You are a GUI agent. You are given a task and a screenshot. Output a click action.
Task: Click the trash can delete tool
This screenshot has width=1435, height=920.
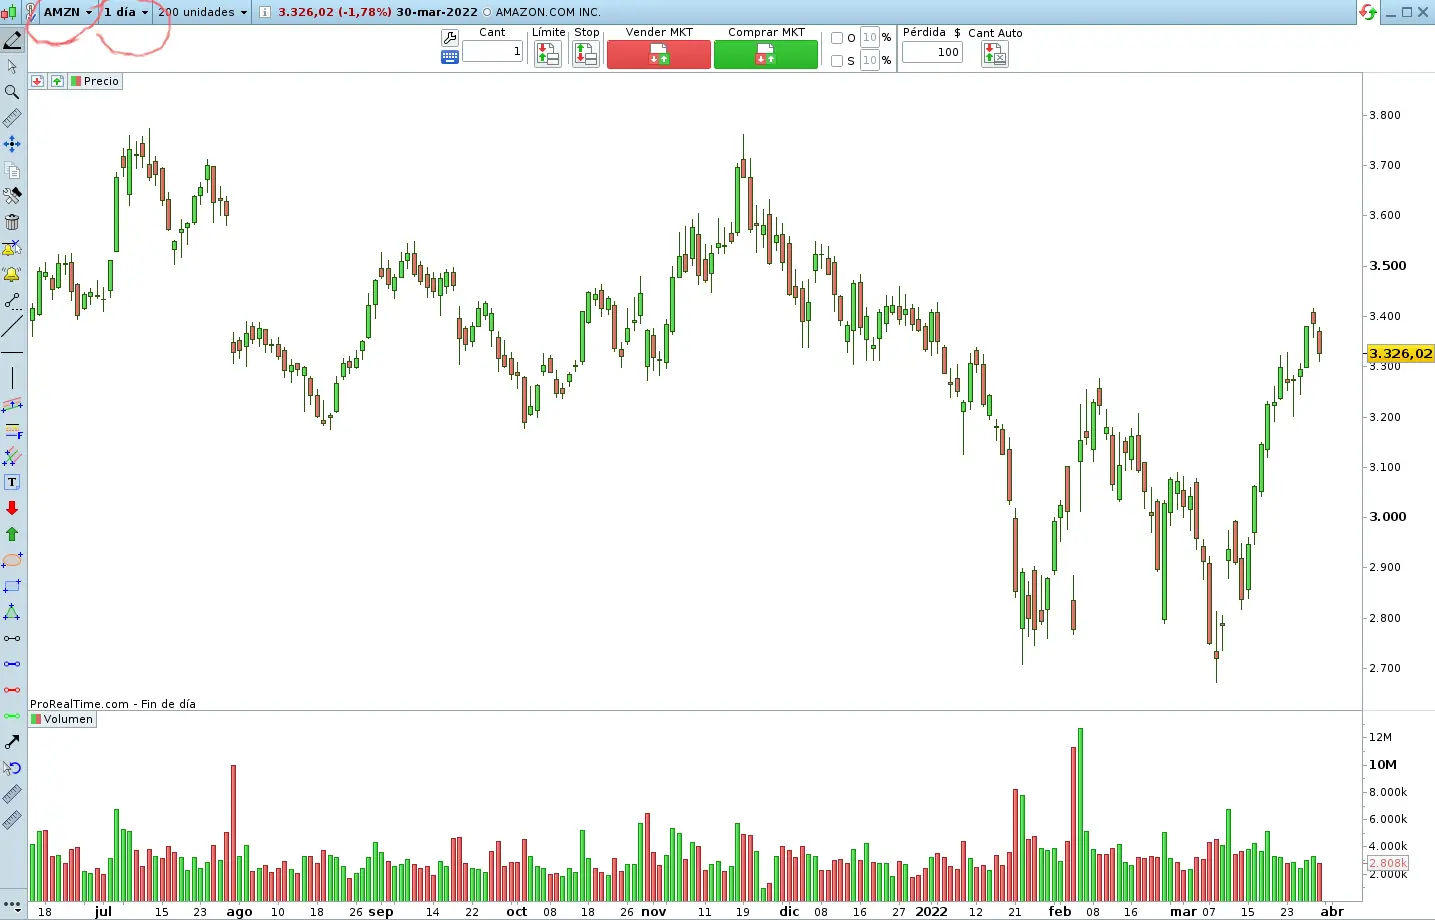[12, 222]
